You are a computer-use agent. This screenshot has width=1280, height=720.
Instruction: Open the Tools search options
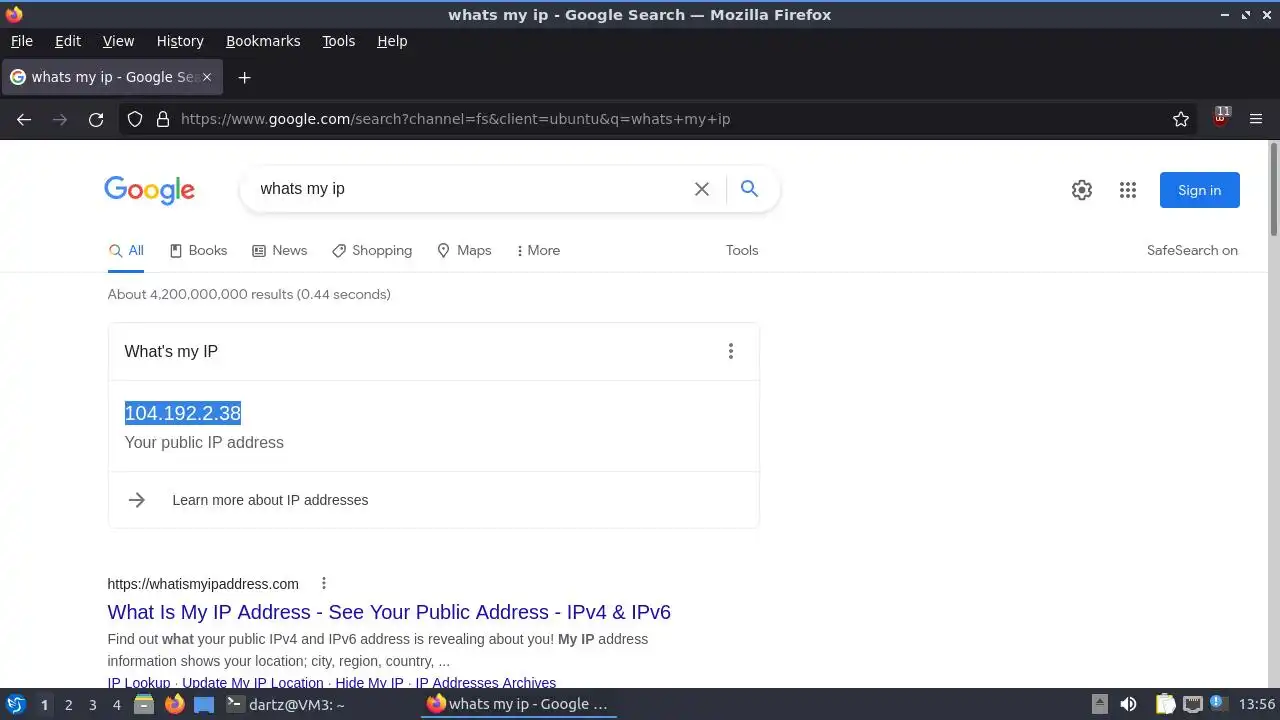coord(742,250)
